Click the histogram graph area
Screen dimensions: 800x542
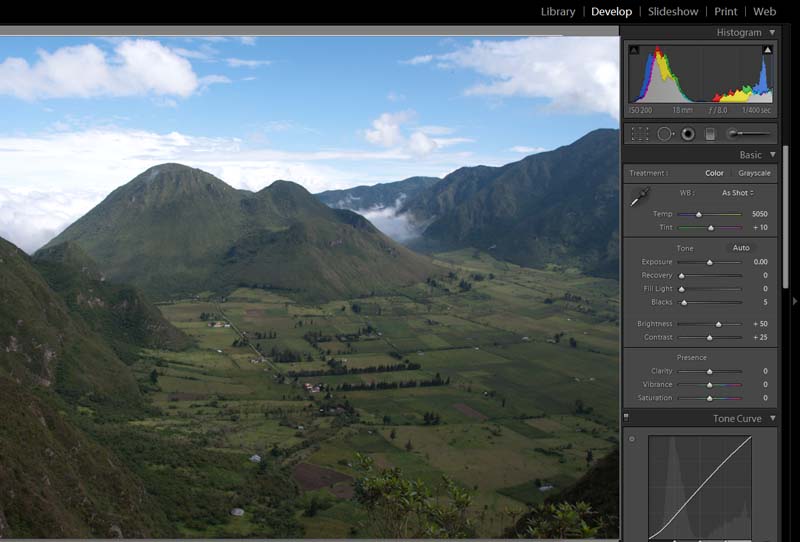point(701,74)
